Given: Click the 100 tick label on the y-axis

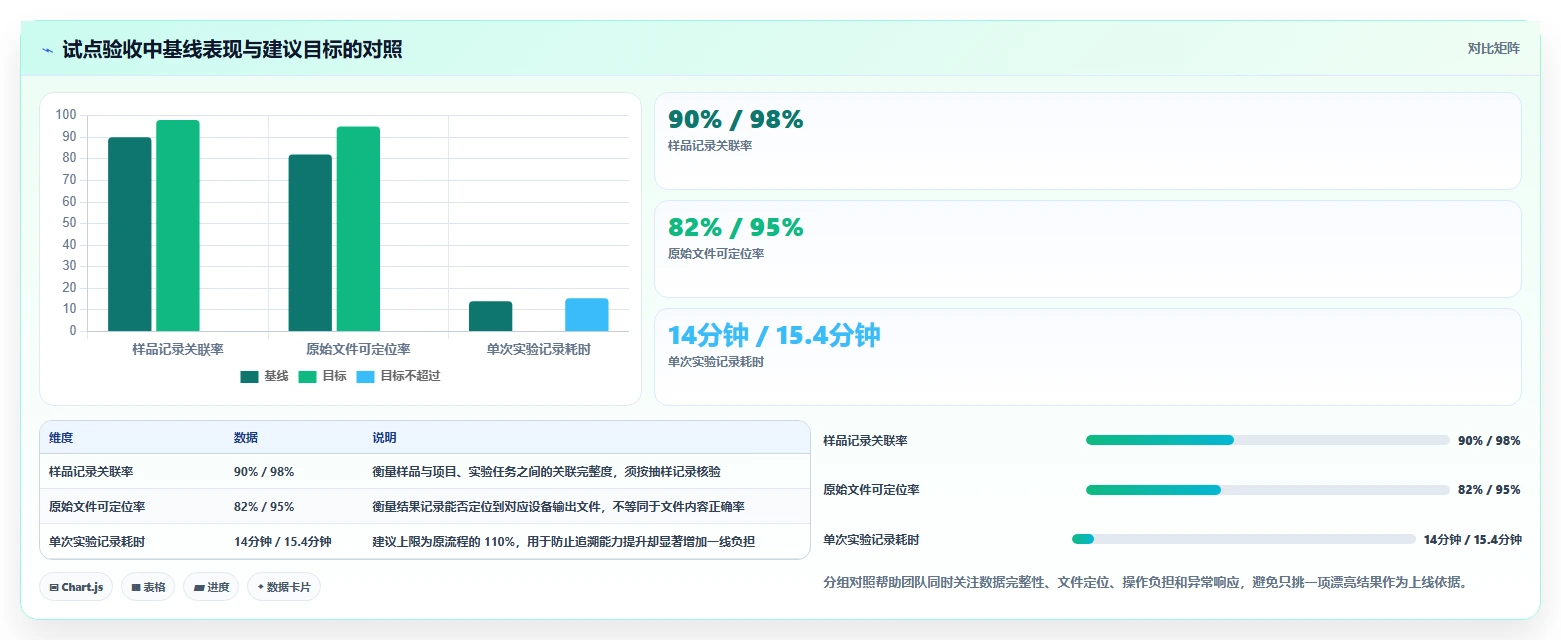Looking at the screenshot, I should click(66, 115).
